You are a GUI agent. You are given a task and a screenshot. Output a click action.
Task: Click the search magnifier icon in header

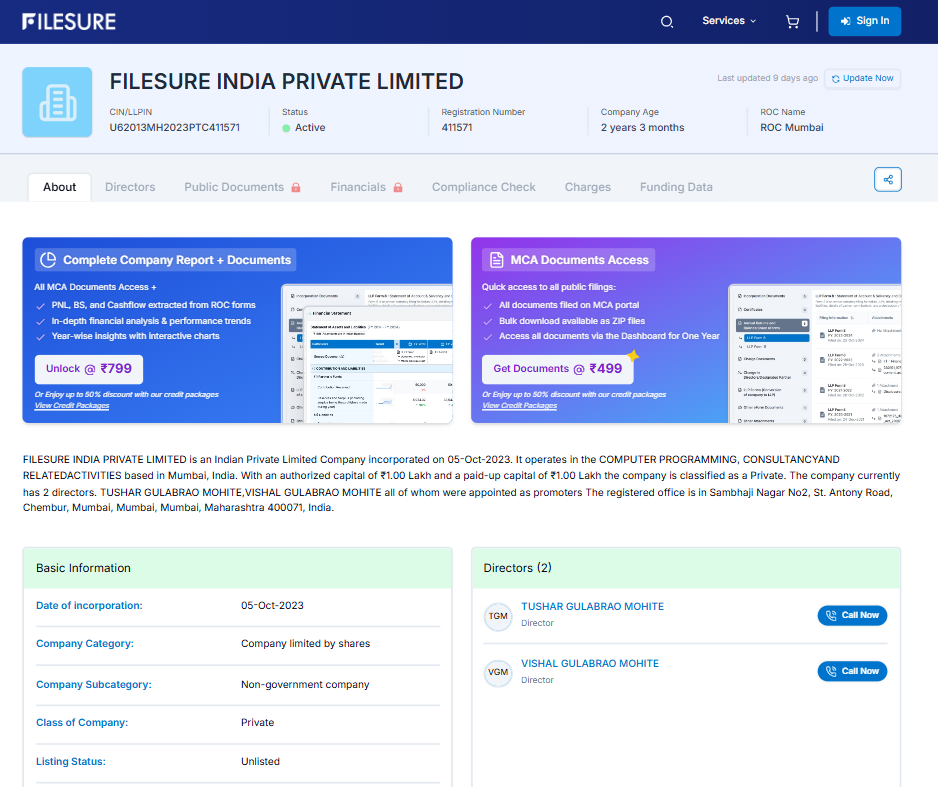[667, 21]
